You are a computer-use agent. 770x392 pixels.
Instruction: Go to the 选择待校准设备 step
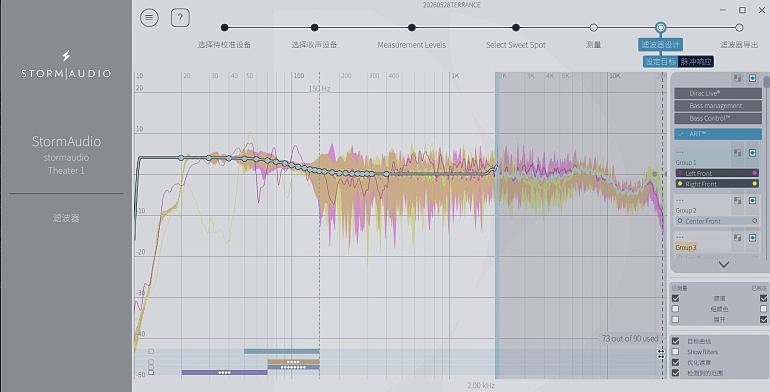(x=224, y=45)
